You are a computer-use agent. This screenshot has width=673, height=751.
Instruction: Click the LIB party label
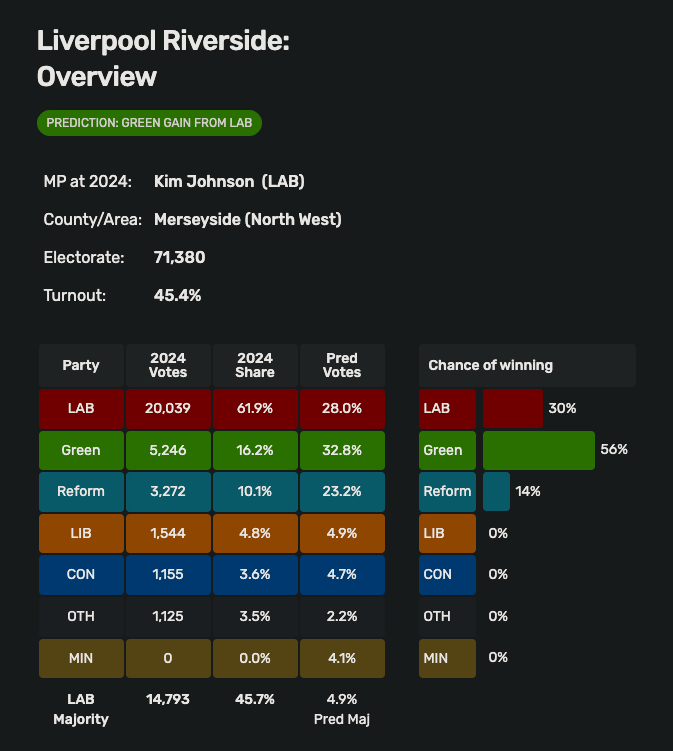[x=81, y=533]
